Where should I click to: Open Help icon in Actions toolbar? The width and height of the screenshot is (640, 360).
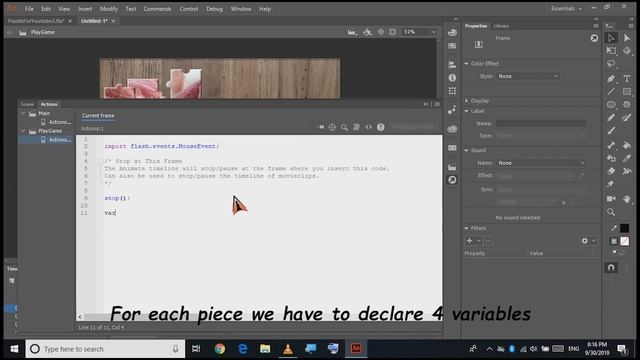(x=380, y=127)
